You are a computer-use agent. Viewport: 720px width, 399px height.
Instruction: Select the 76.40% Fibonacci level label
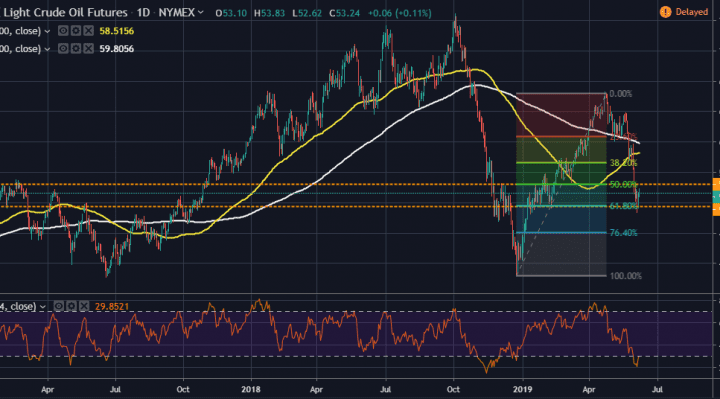(624, 233)
